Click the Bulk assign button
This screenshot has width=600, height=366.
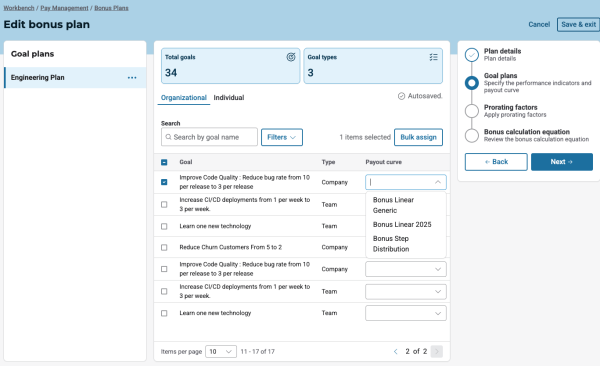(x=418, y=137)
